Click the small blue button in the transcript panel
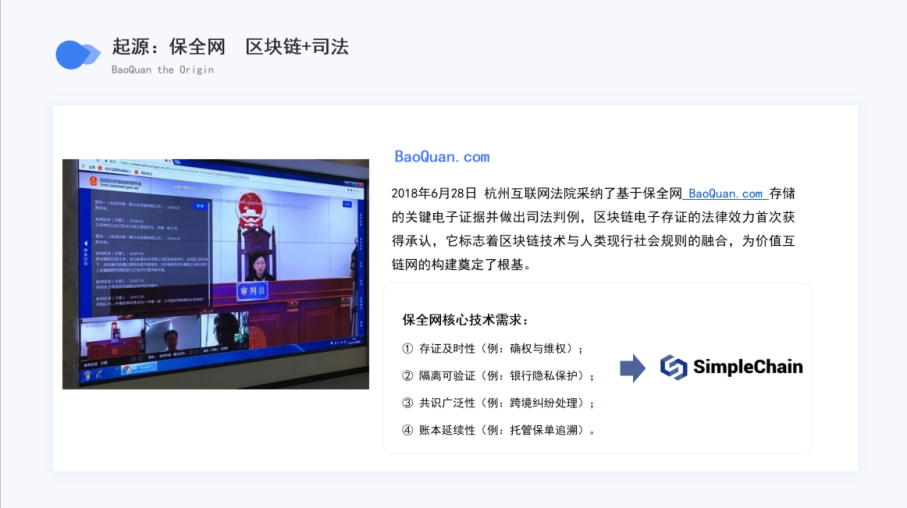 [x=200, y=203]
